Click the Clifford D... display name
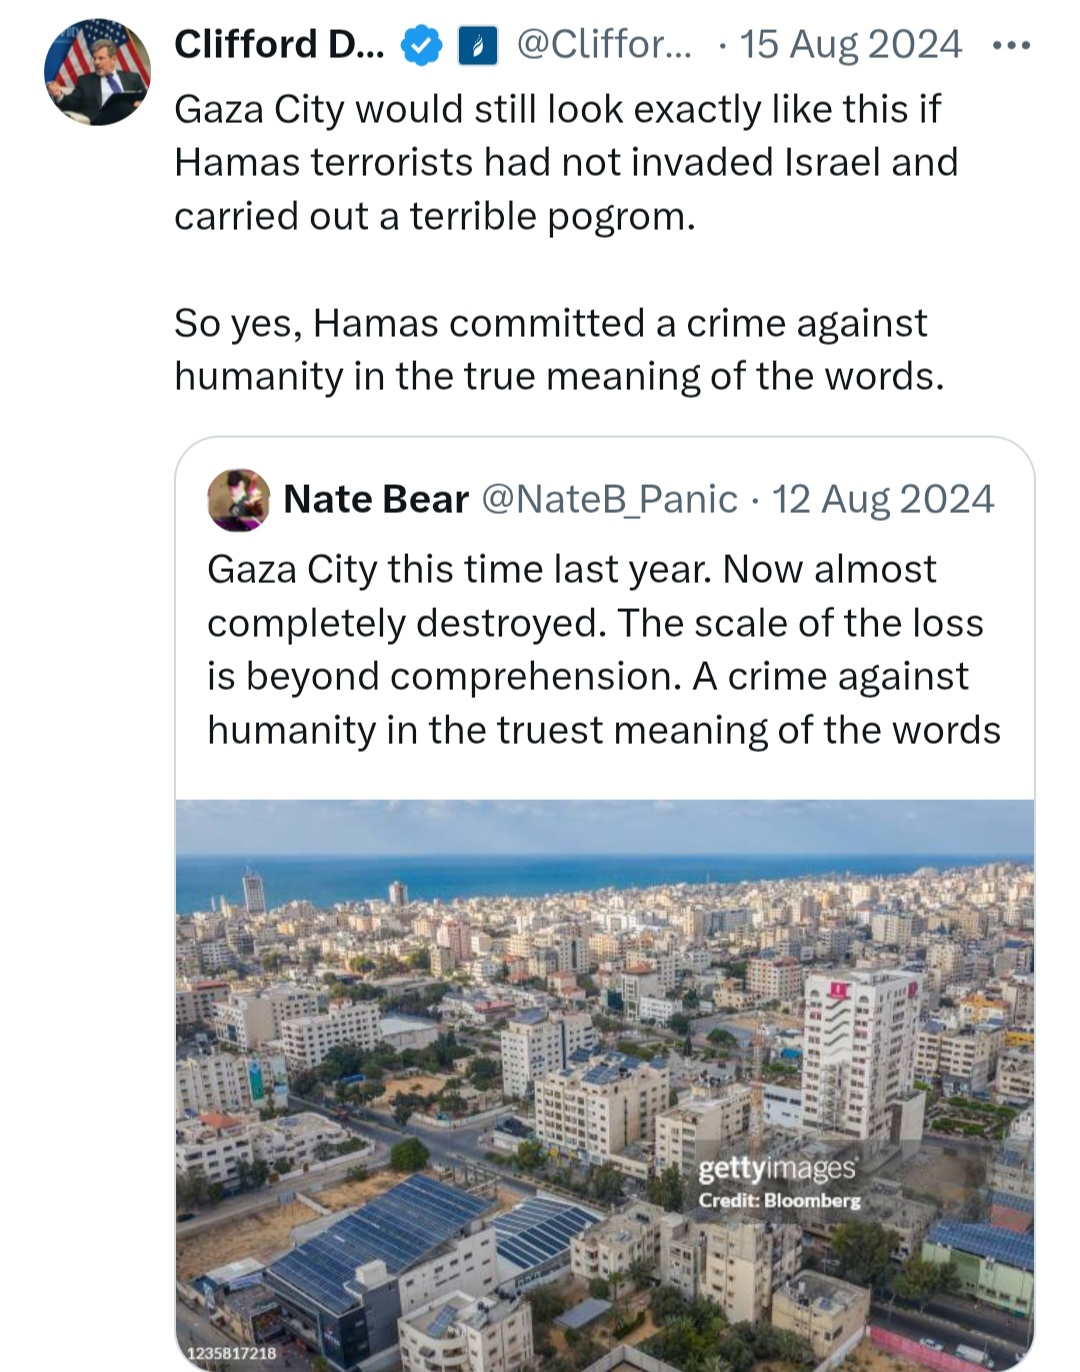Image resolution: width=1080 pixels, height=1372 pixels. point(279,44)
